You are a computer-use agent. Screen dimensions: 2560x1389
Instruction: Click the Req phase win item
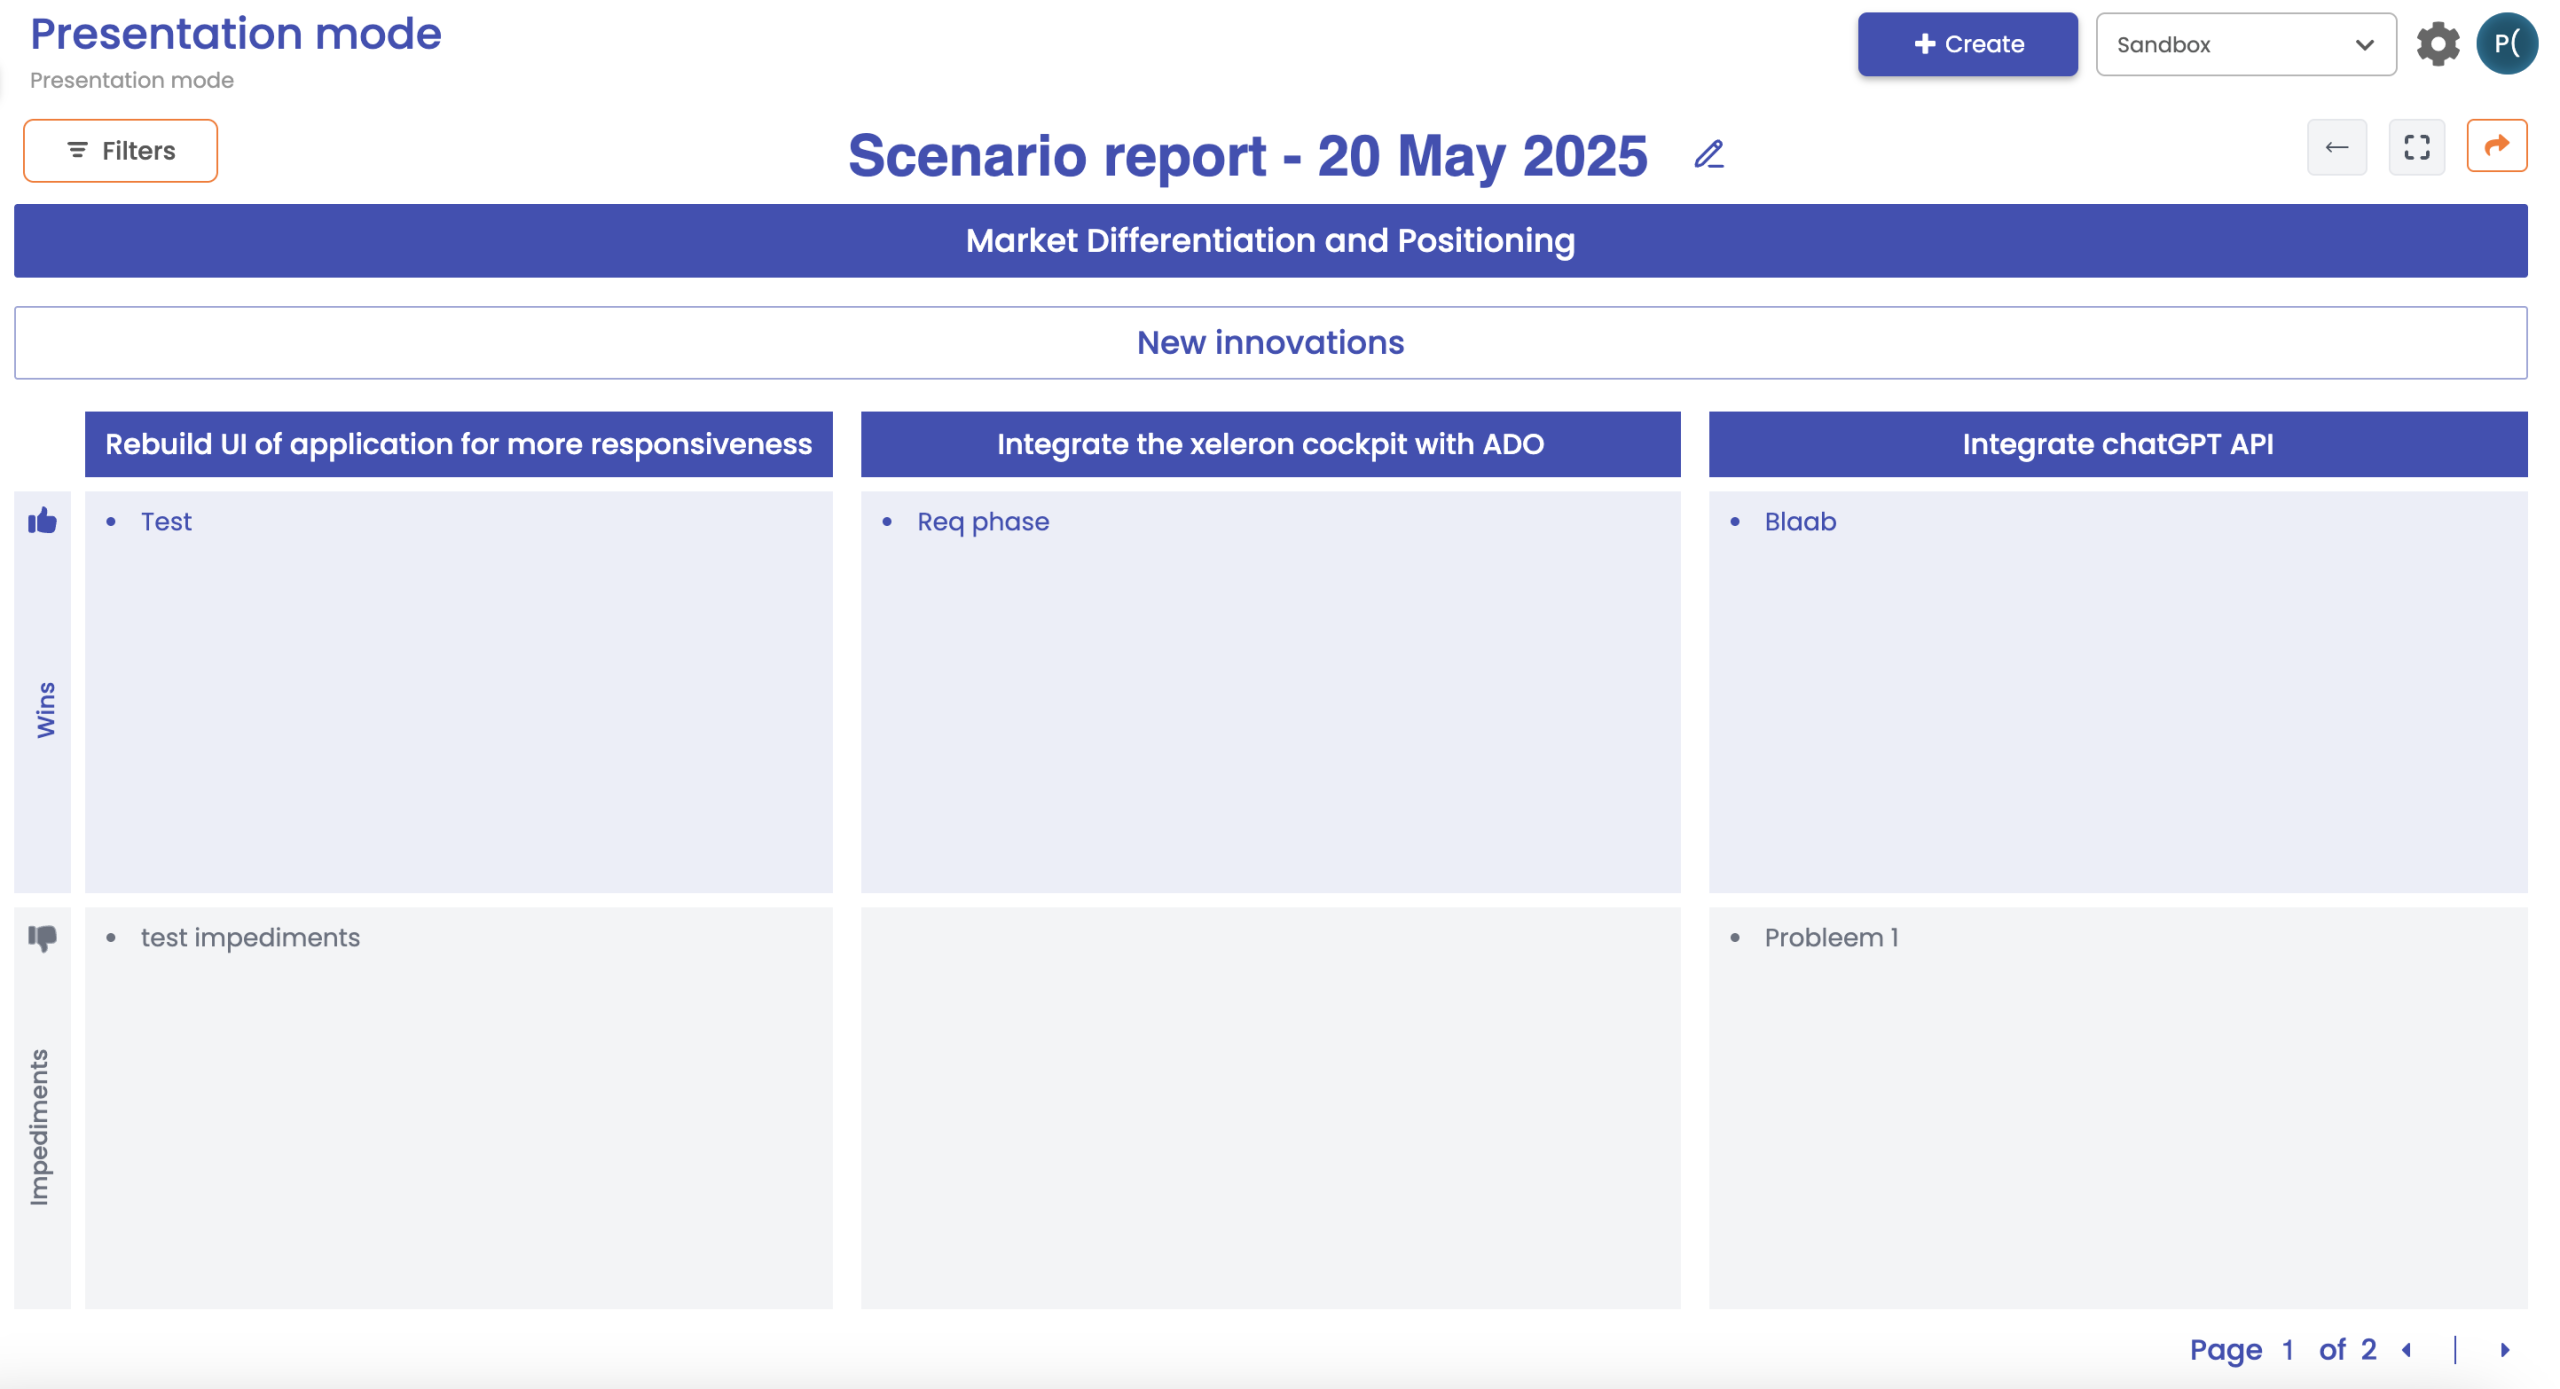click(982, 522)
